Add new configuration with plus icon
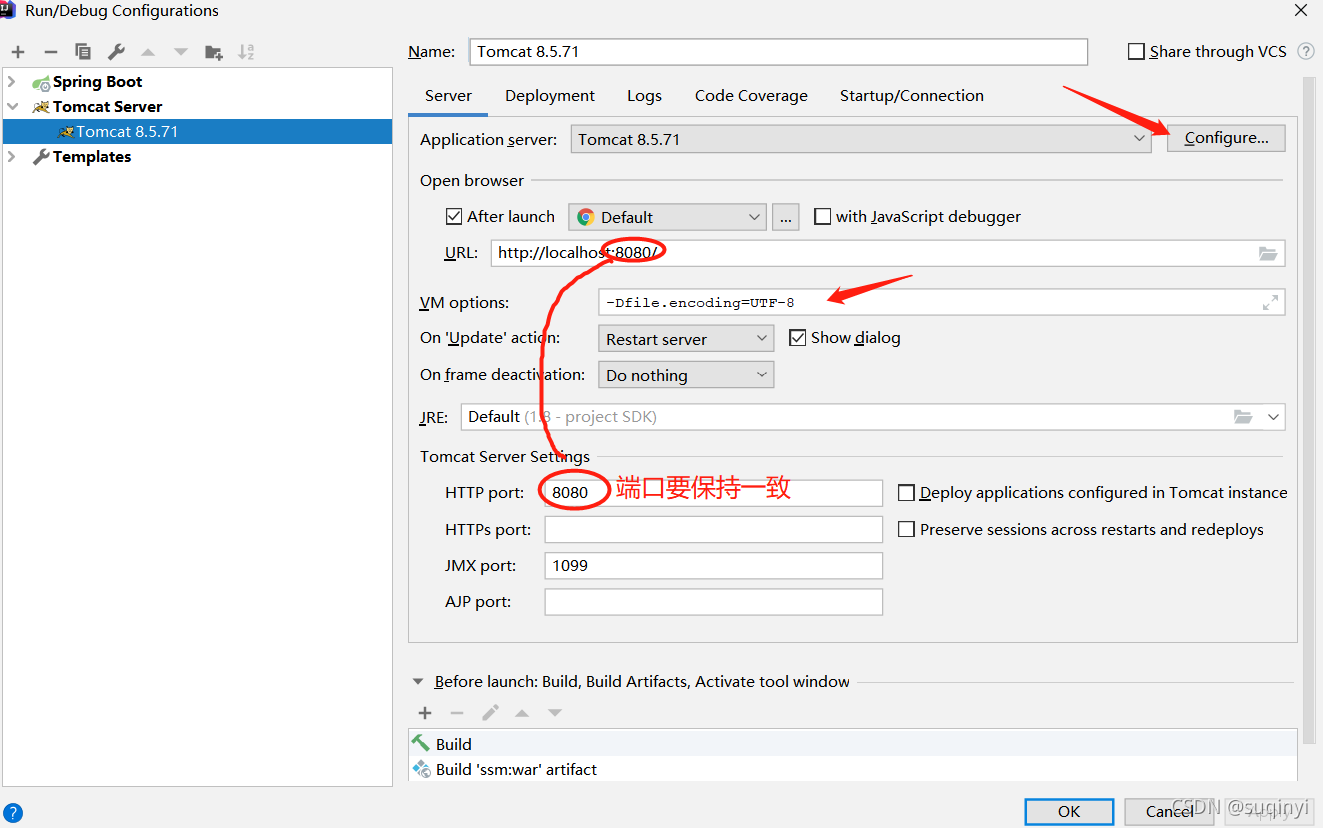The image size is (1323, 828). tap(18, 52)
